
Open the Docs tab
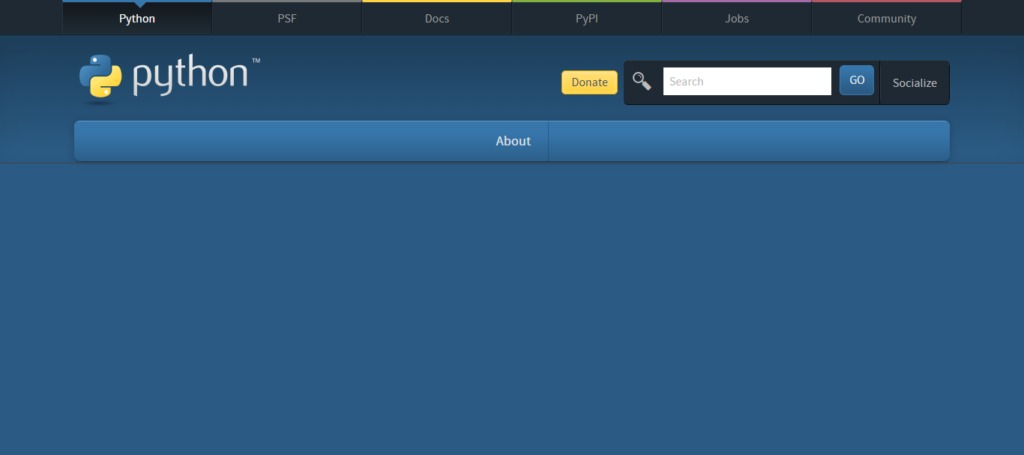tap(437, 18)
